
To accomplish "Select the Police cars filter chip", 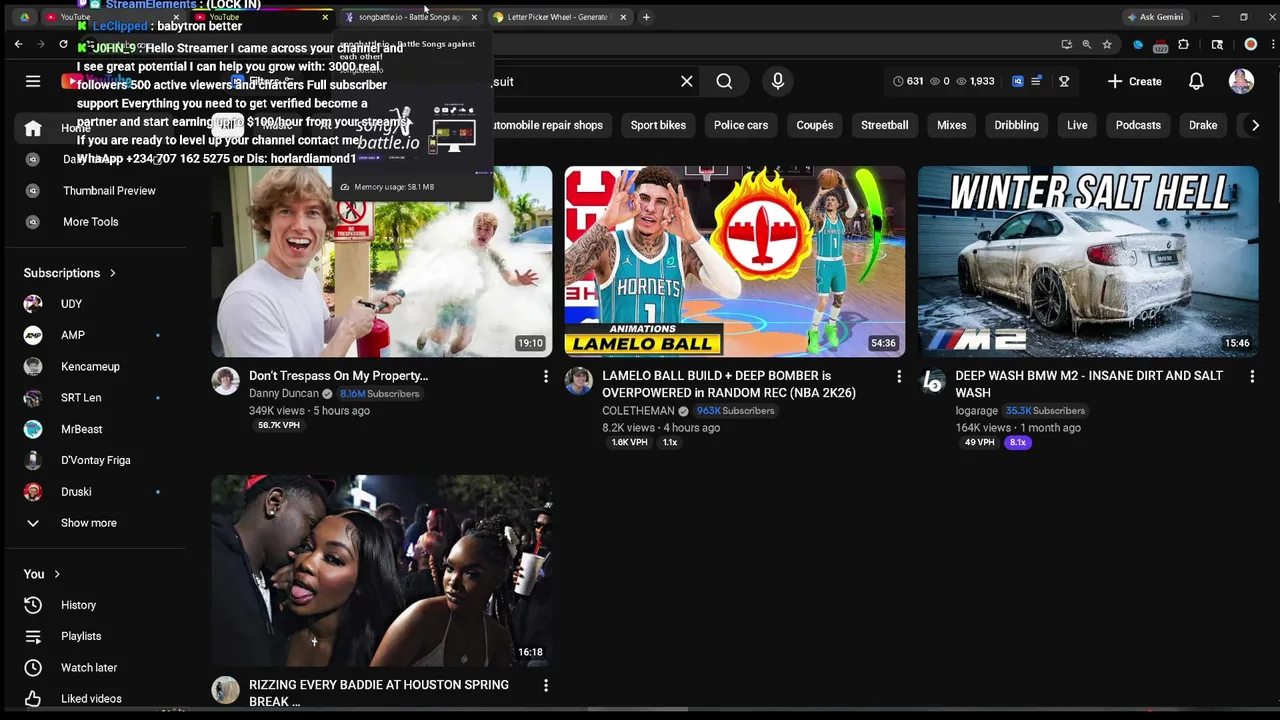I will 741,125.
